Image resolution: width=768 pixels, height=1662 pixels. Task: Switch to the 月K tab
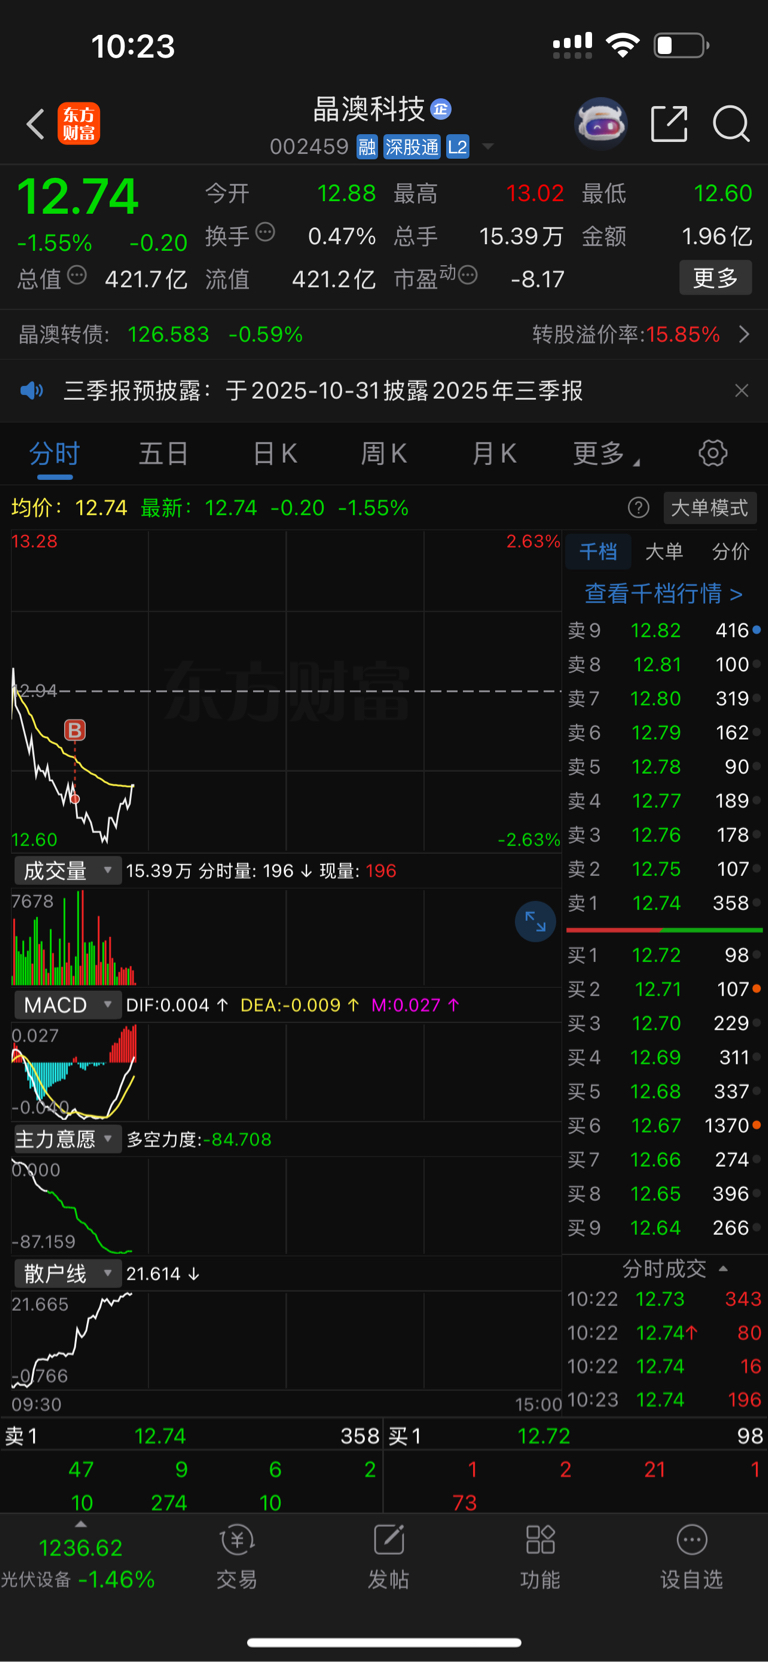(x=494, y=454)
